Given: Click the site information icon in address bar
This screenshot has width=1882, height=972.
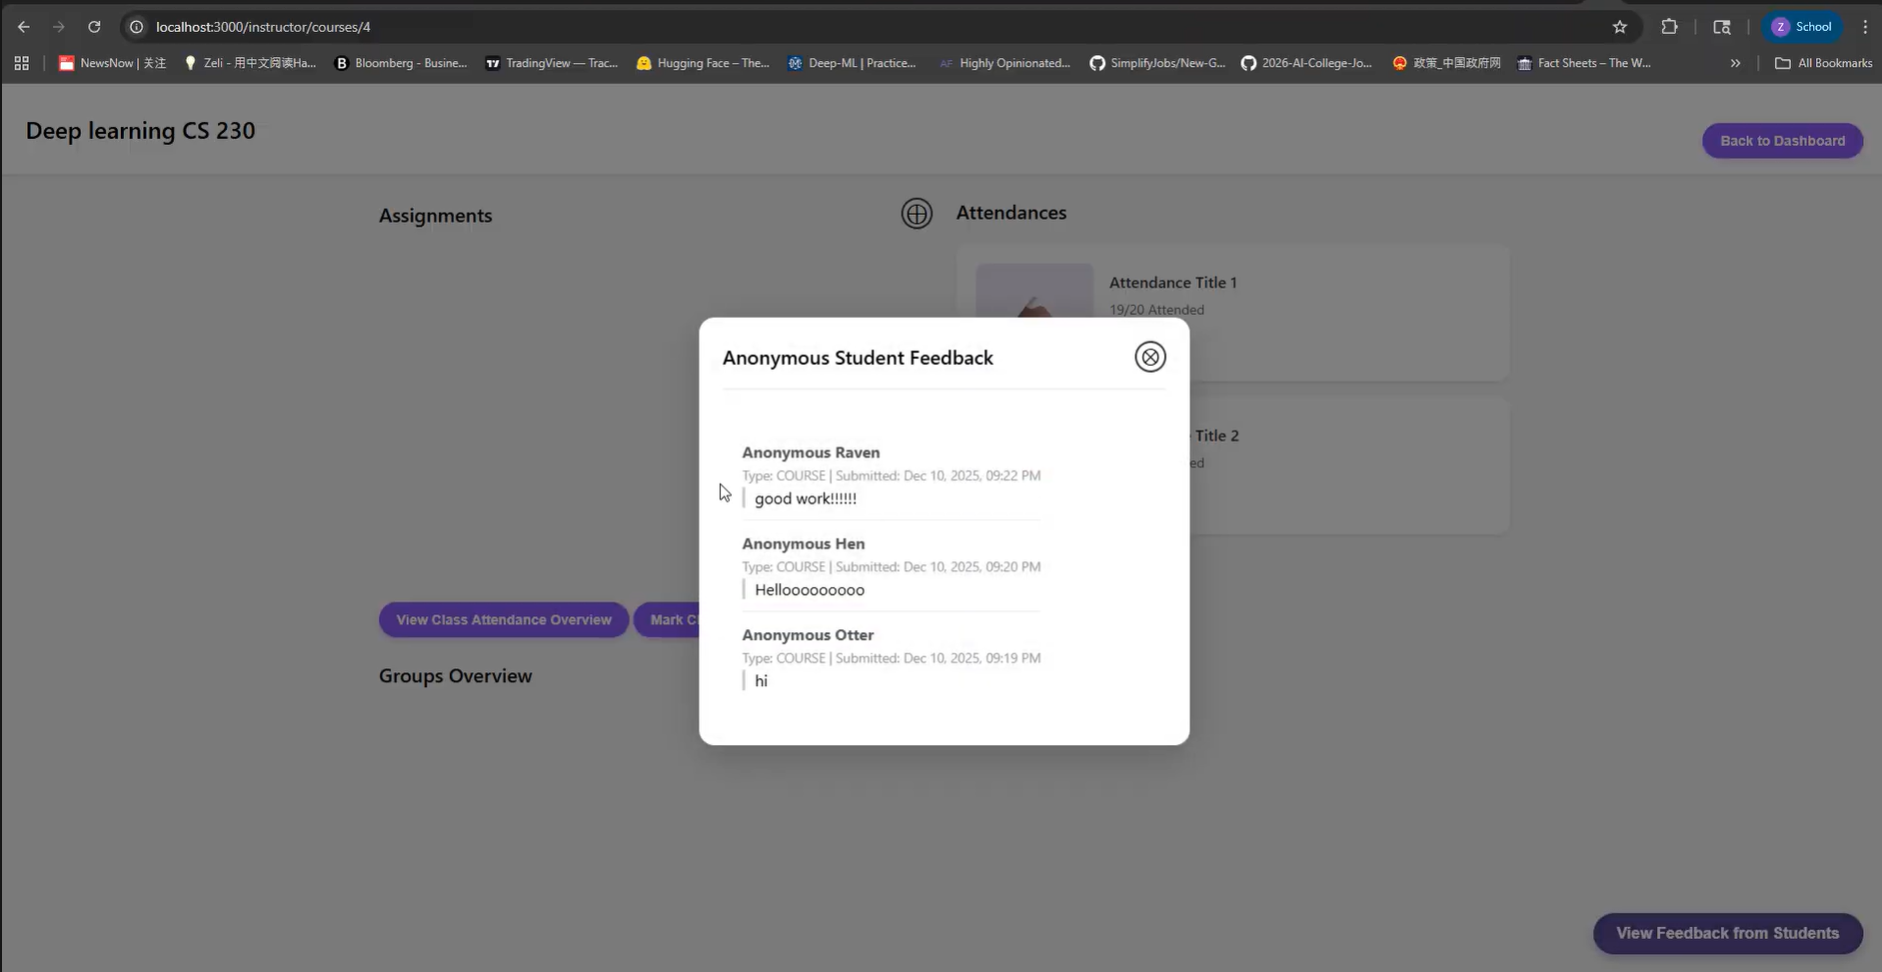Looking at the screenshot, I should [x=135, y=26].
